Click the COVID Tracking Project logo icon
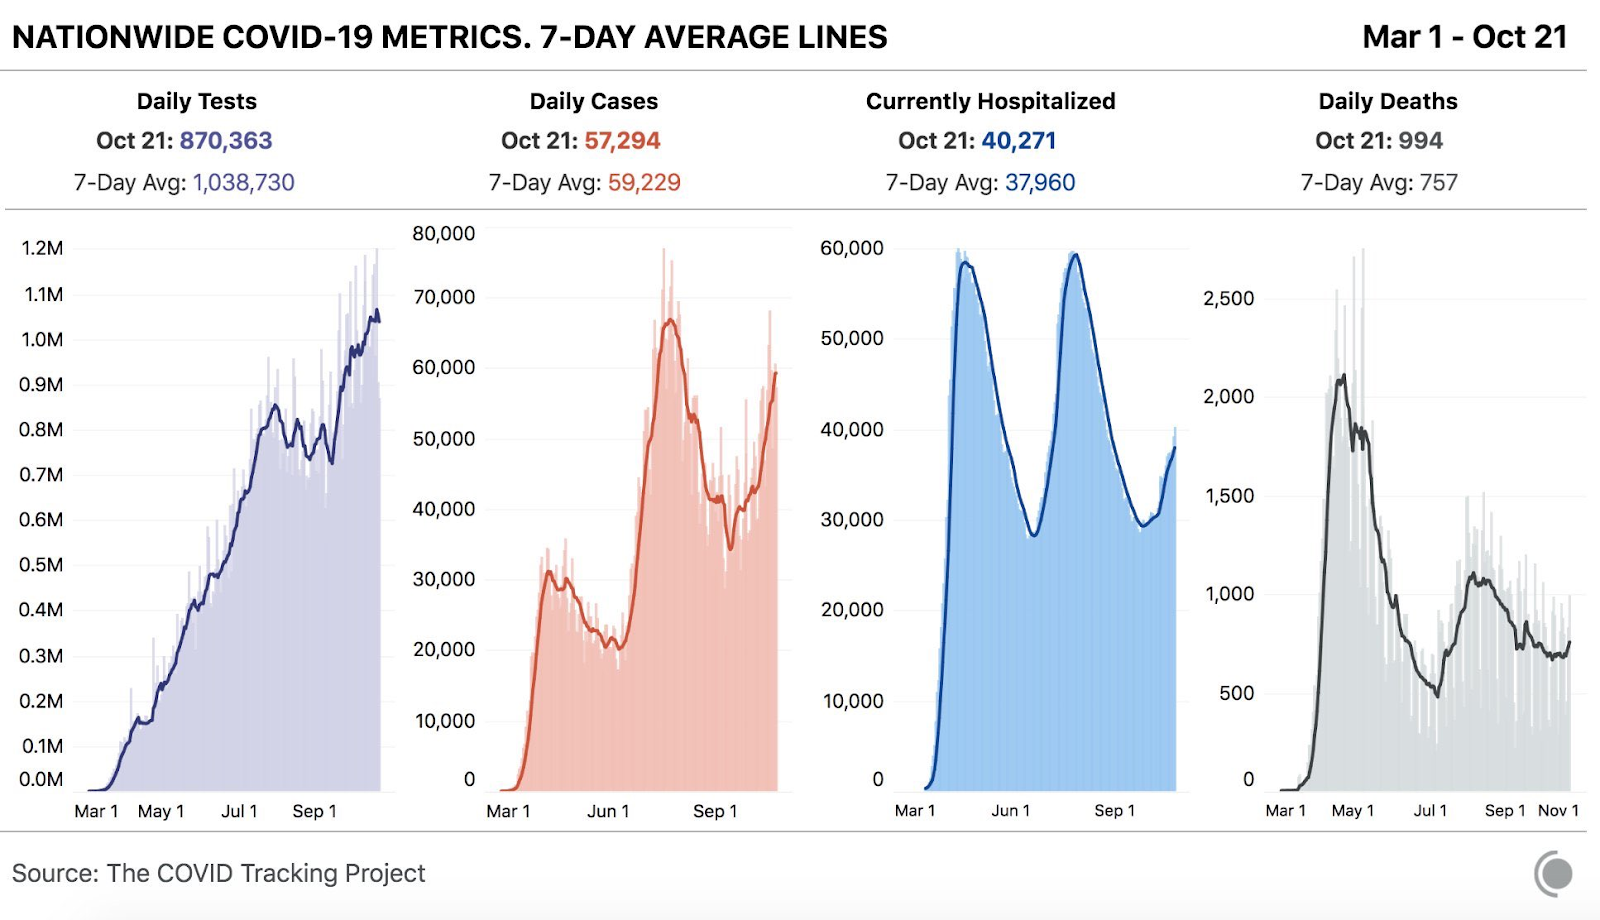This screenshot has width=1600, height=920. 1553,873
